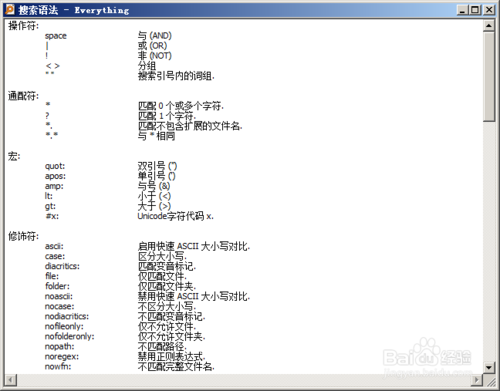This screenshot has height=391, width=500.
Task: Click the 'nopath:' modifier text
Action: [59, 346]
